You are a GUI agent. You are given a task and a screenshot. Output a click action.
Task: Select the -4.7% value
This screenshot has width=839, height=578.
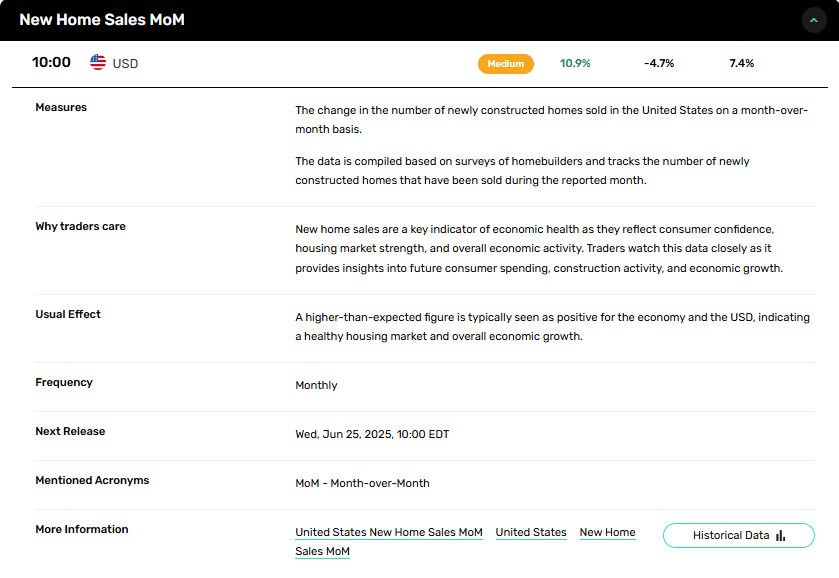(x=659, y=63)
